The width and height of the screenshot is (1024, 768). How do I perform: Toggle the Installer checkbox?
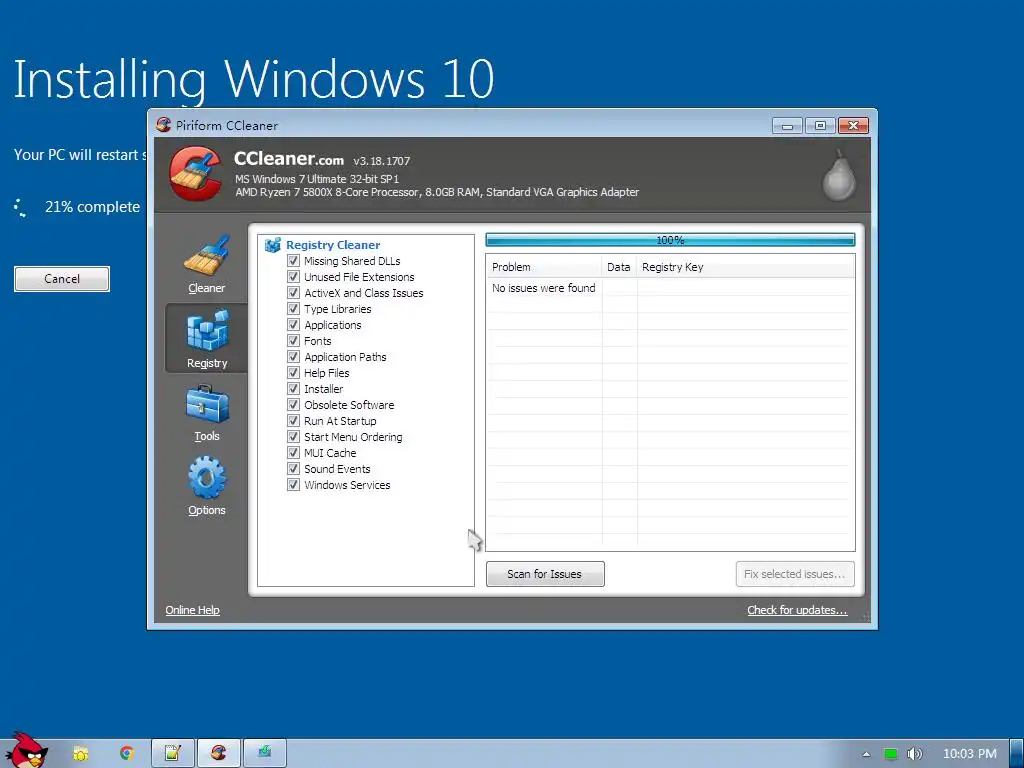coord(293,389)
